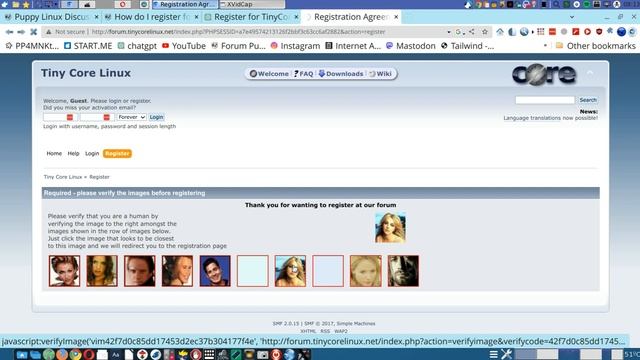Image resolution: width=640 pixels, height=360 pixels.
Task: Open the YouTube bookmark
Action: (184, 46)
